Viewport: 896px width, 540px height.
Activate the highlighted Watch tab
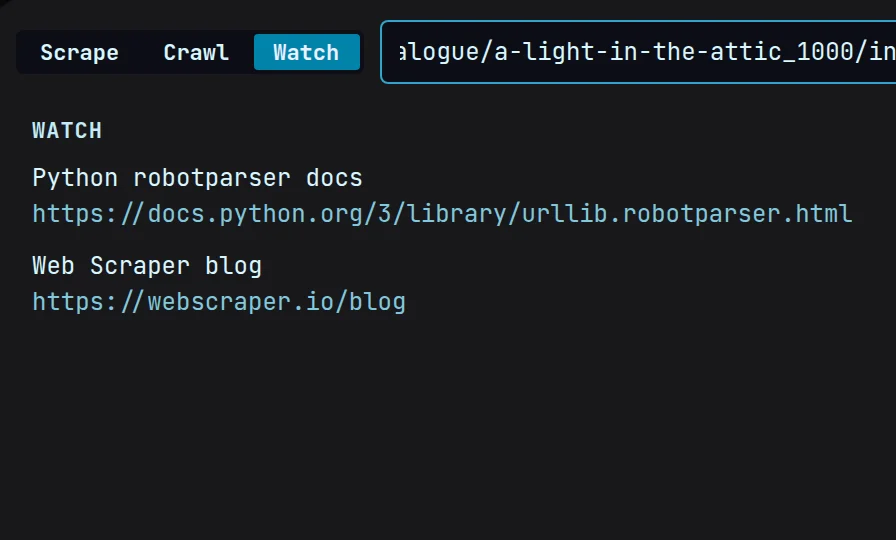[307, 52]
